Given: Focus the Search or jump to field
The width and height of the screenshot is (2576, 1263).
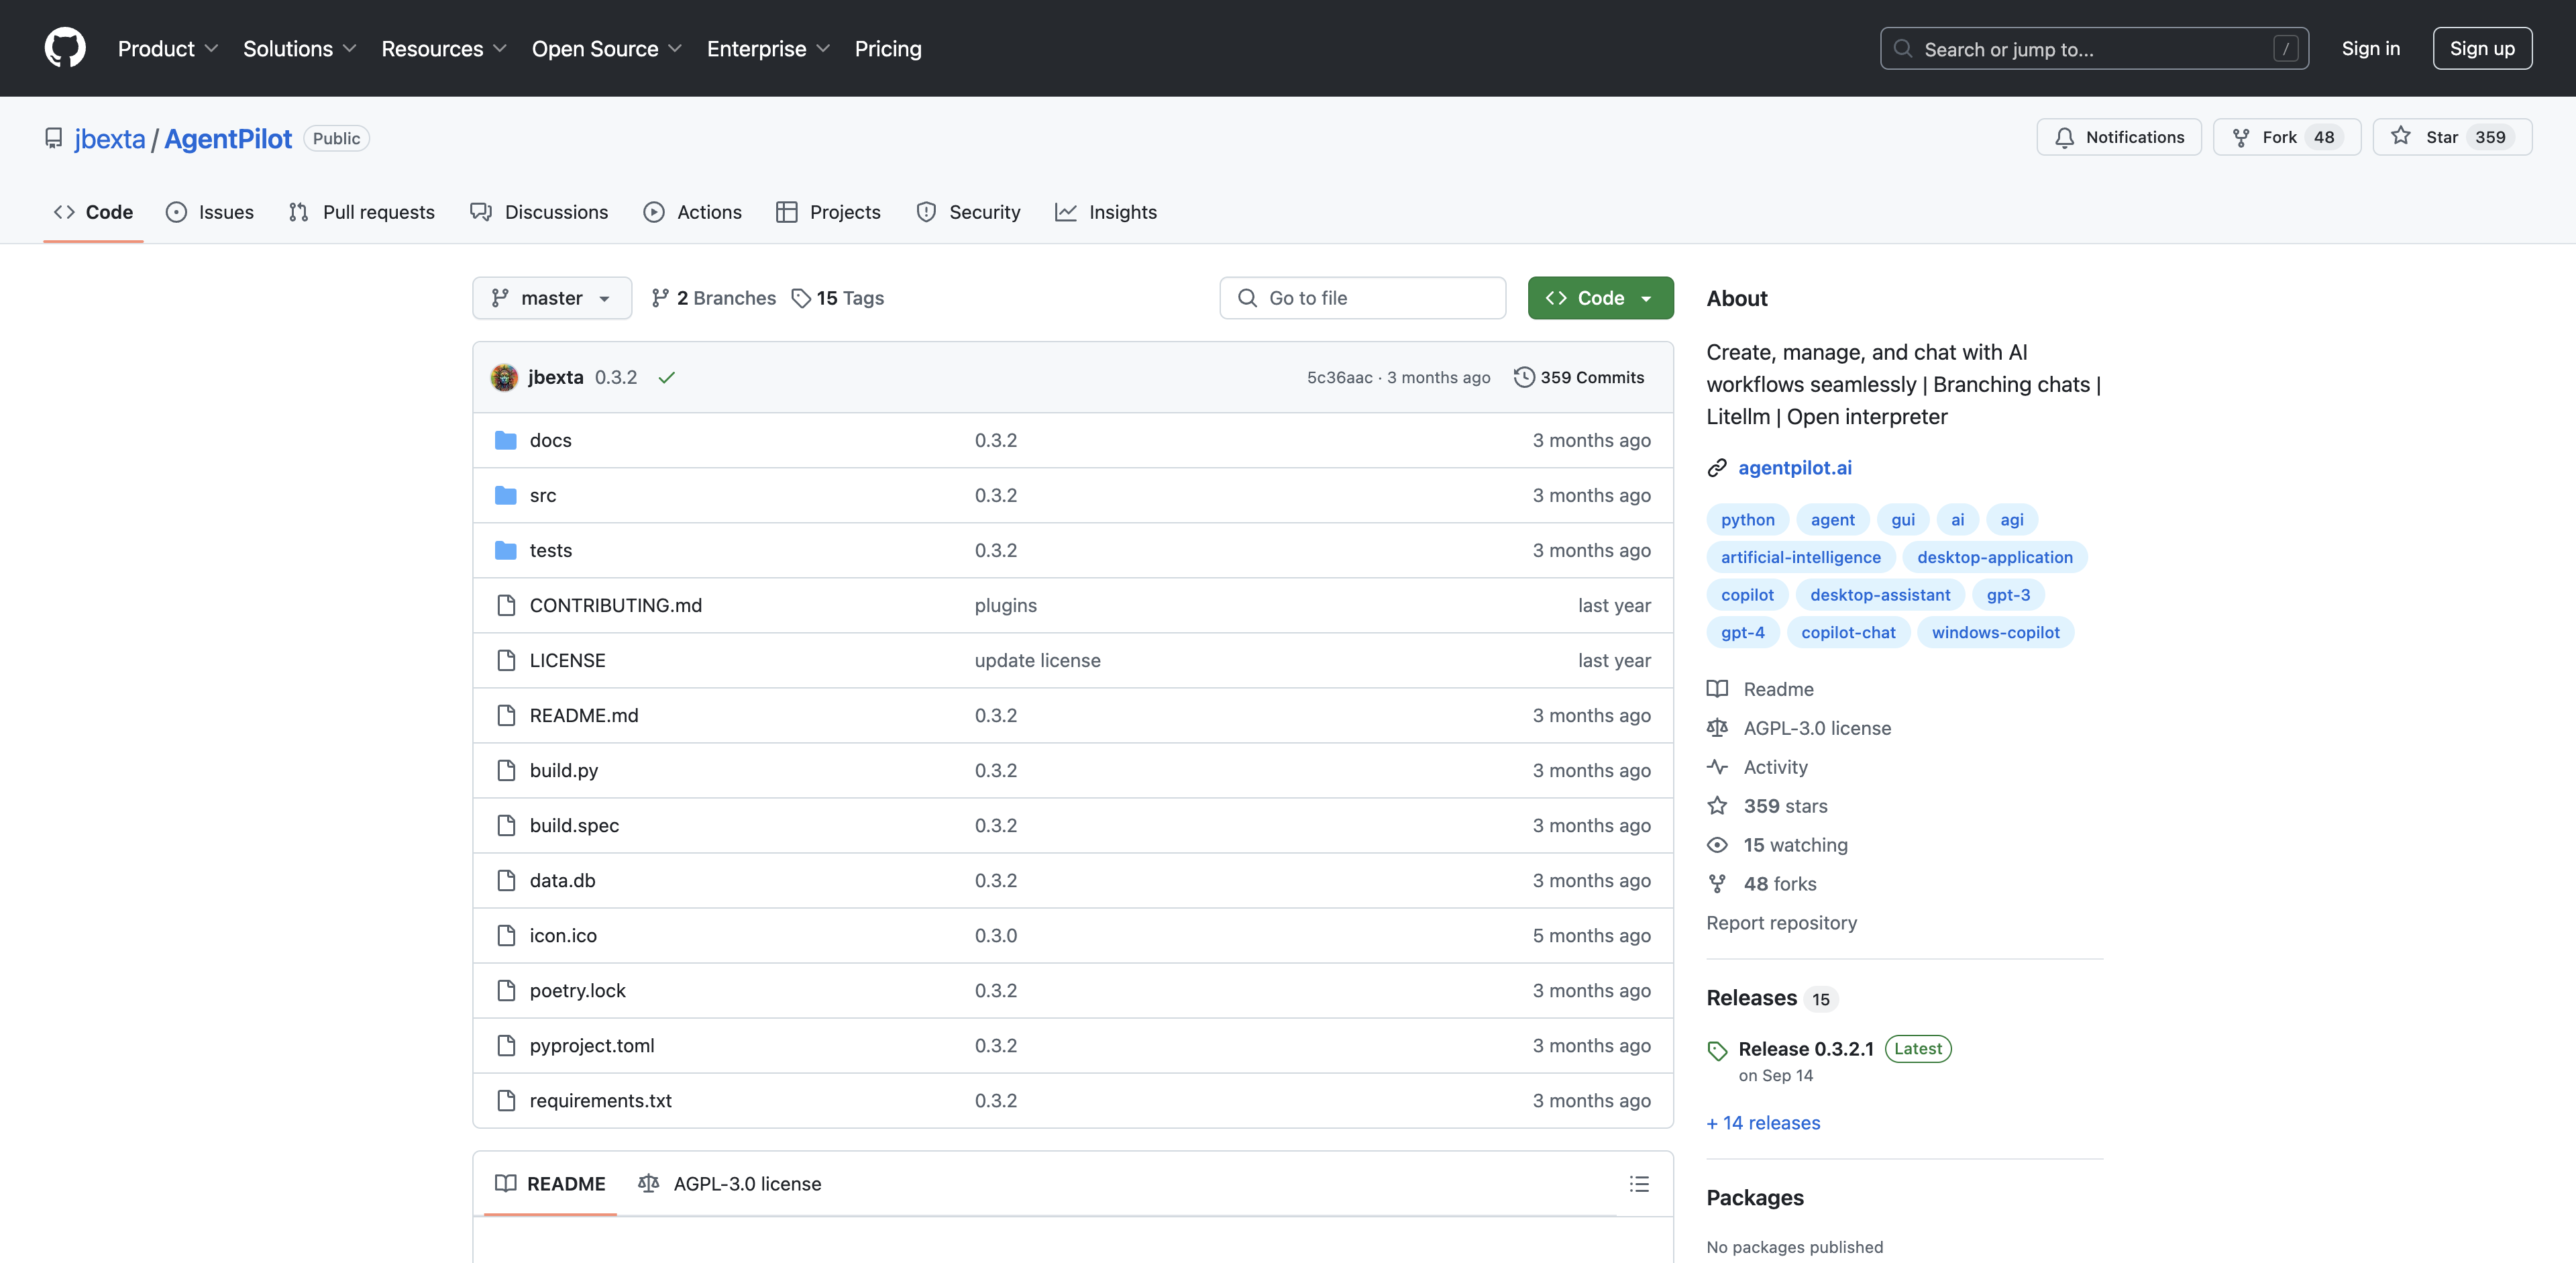Looking at the screenshot, I should (x=2094, y=49).
